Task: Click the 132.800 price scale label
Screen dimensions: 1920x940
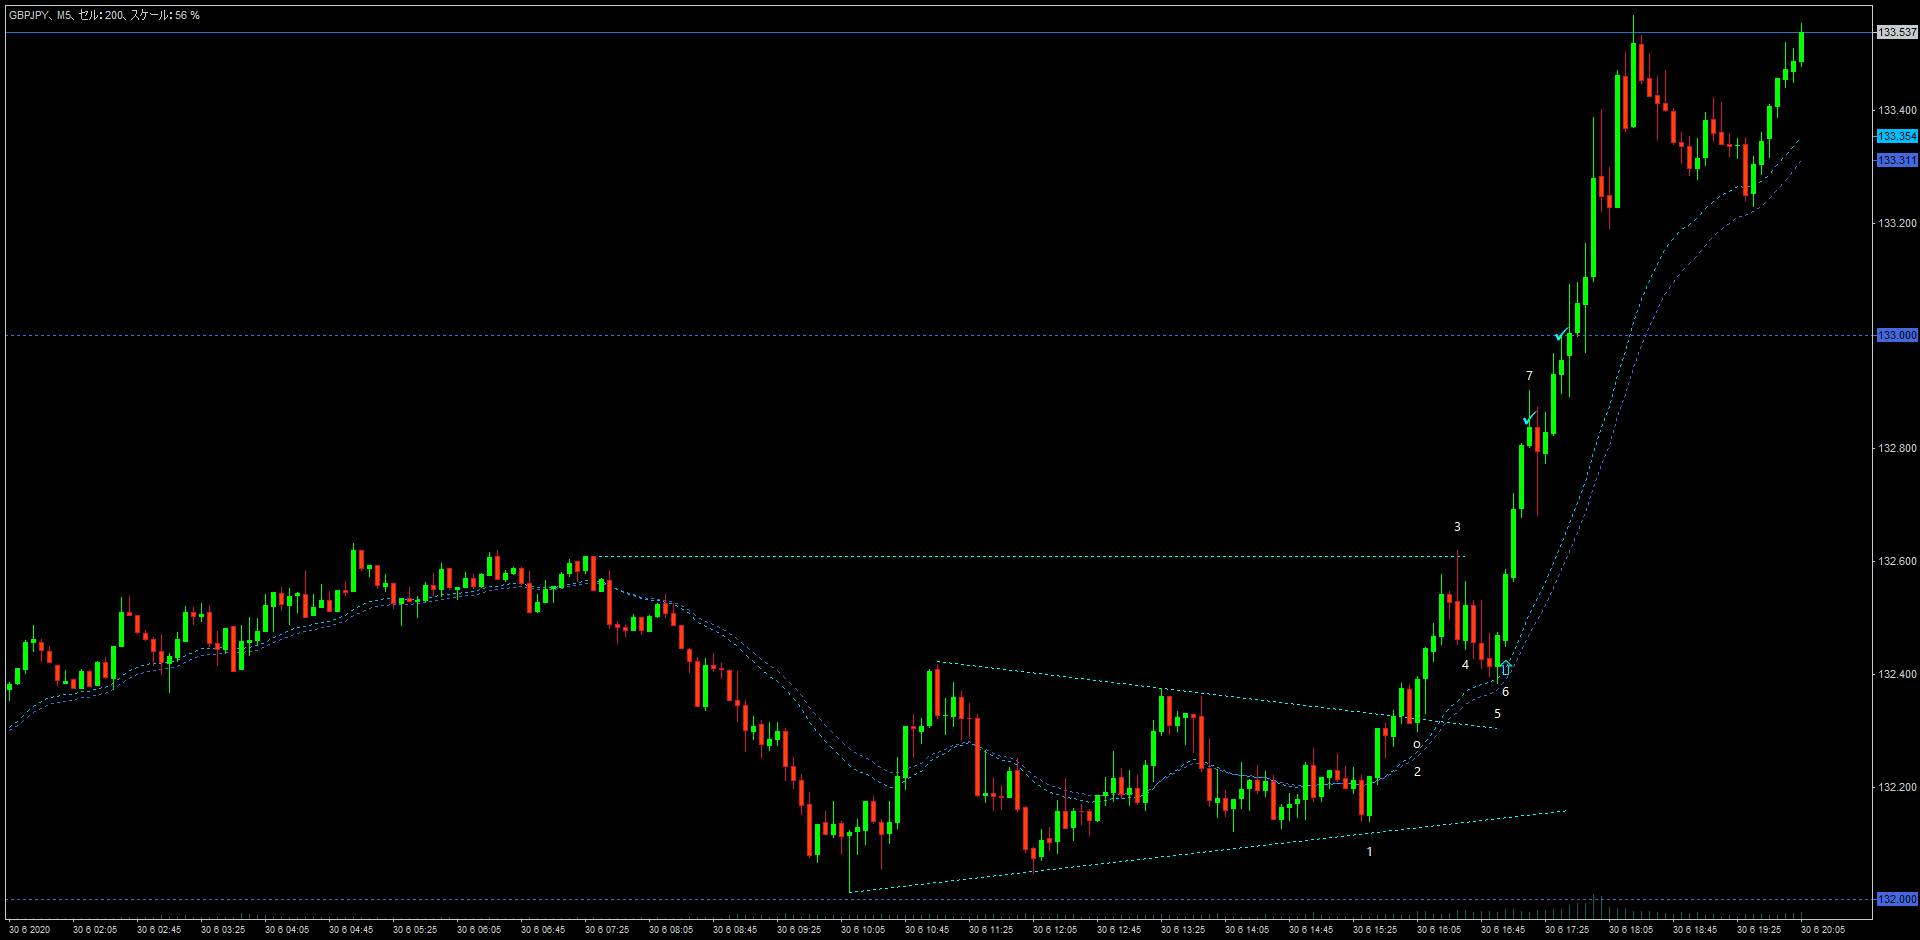Action: (1897, 448)
